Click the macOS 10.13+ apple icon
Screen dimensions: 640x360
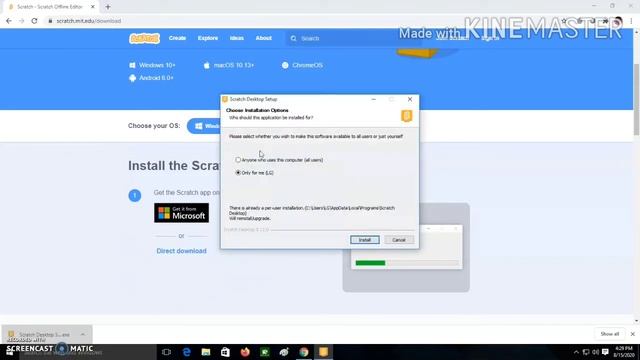click(207, 65)
